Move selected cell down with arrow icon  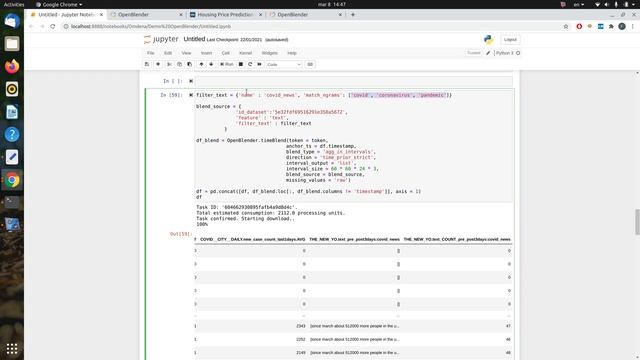click(211, 64)
